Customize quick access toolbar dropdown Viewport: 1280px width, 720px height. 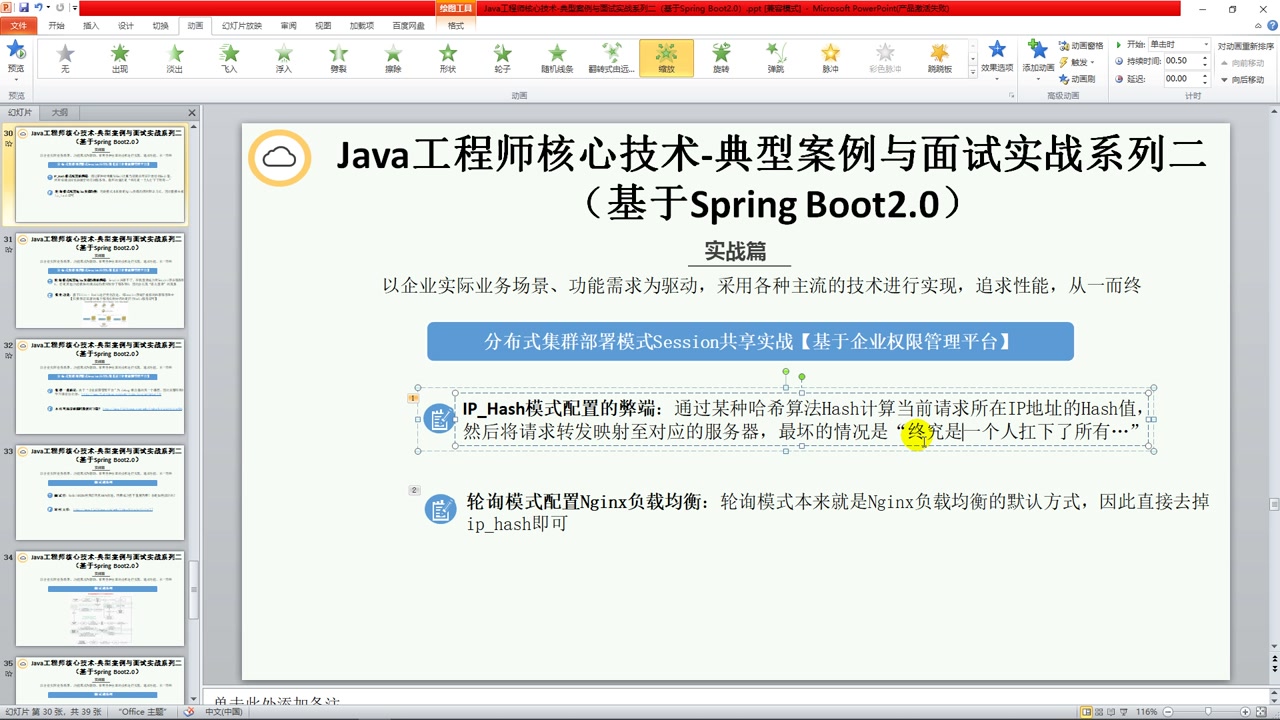point(74,8)
